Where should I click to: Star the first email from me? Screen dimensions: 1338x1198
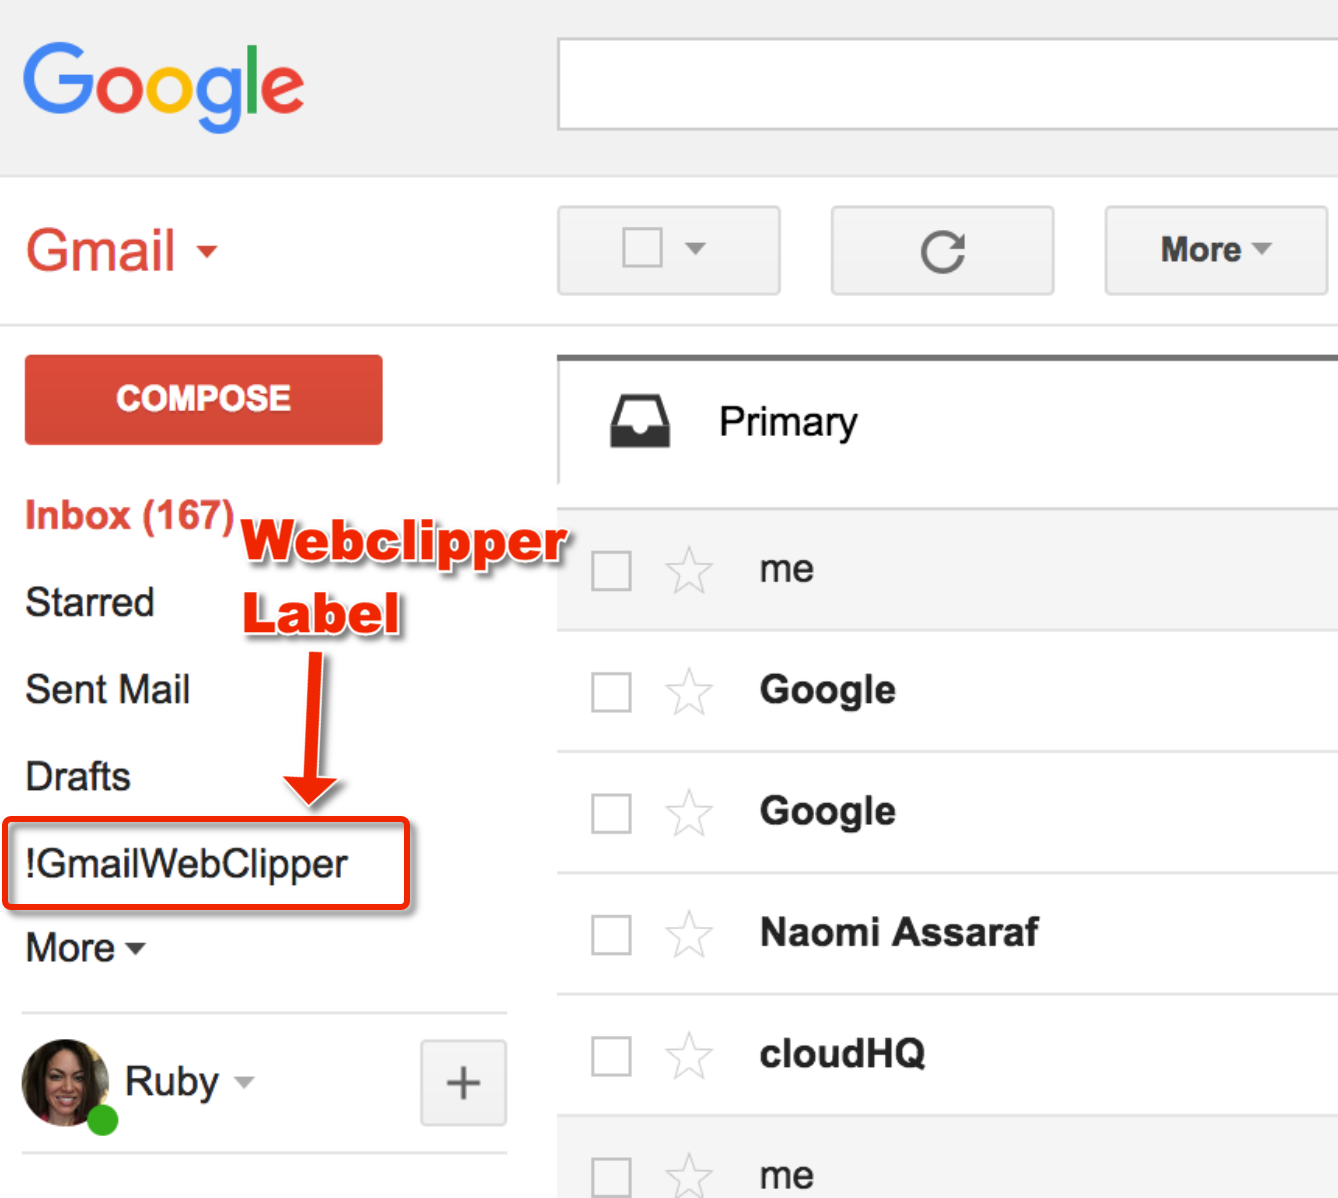688,571
